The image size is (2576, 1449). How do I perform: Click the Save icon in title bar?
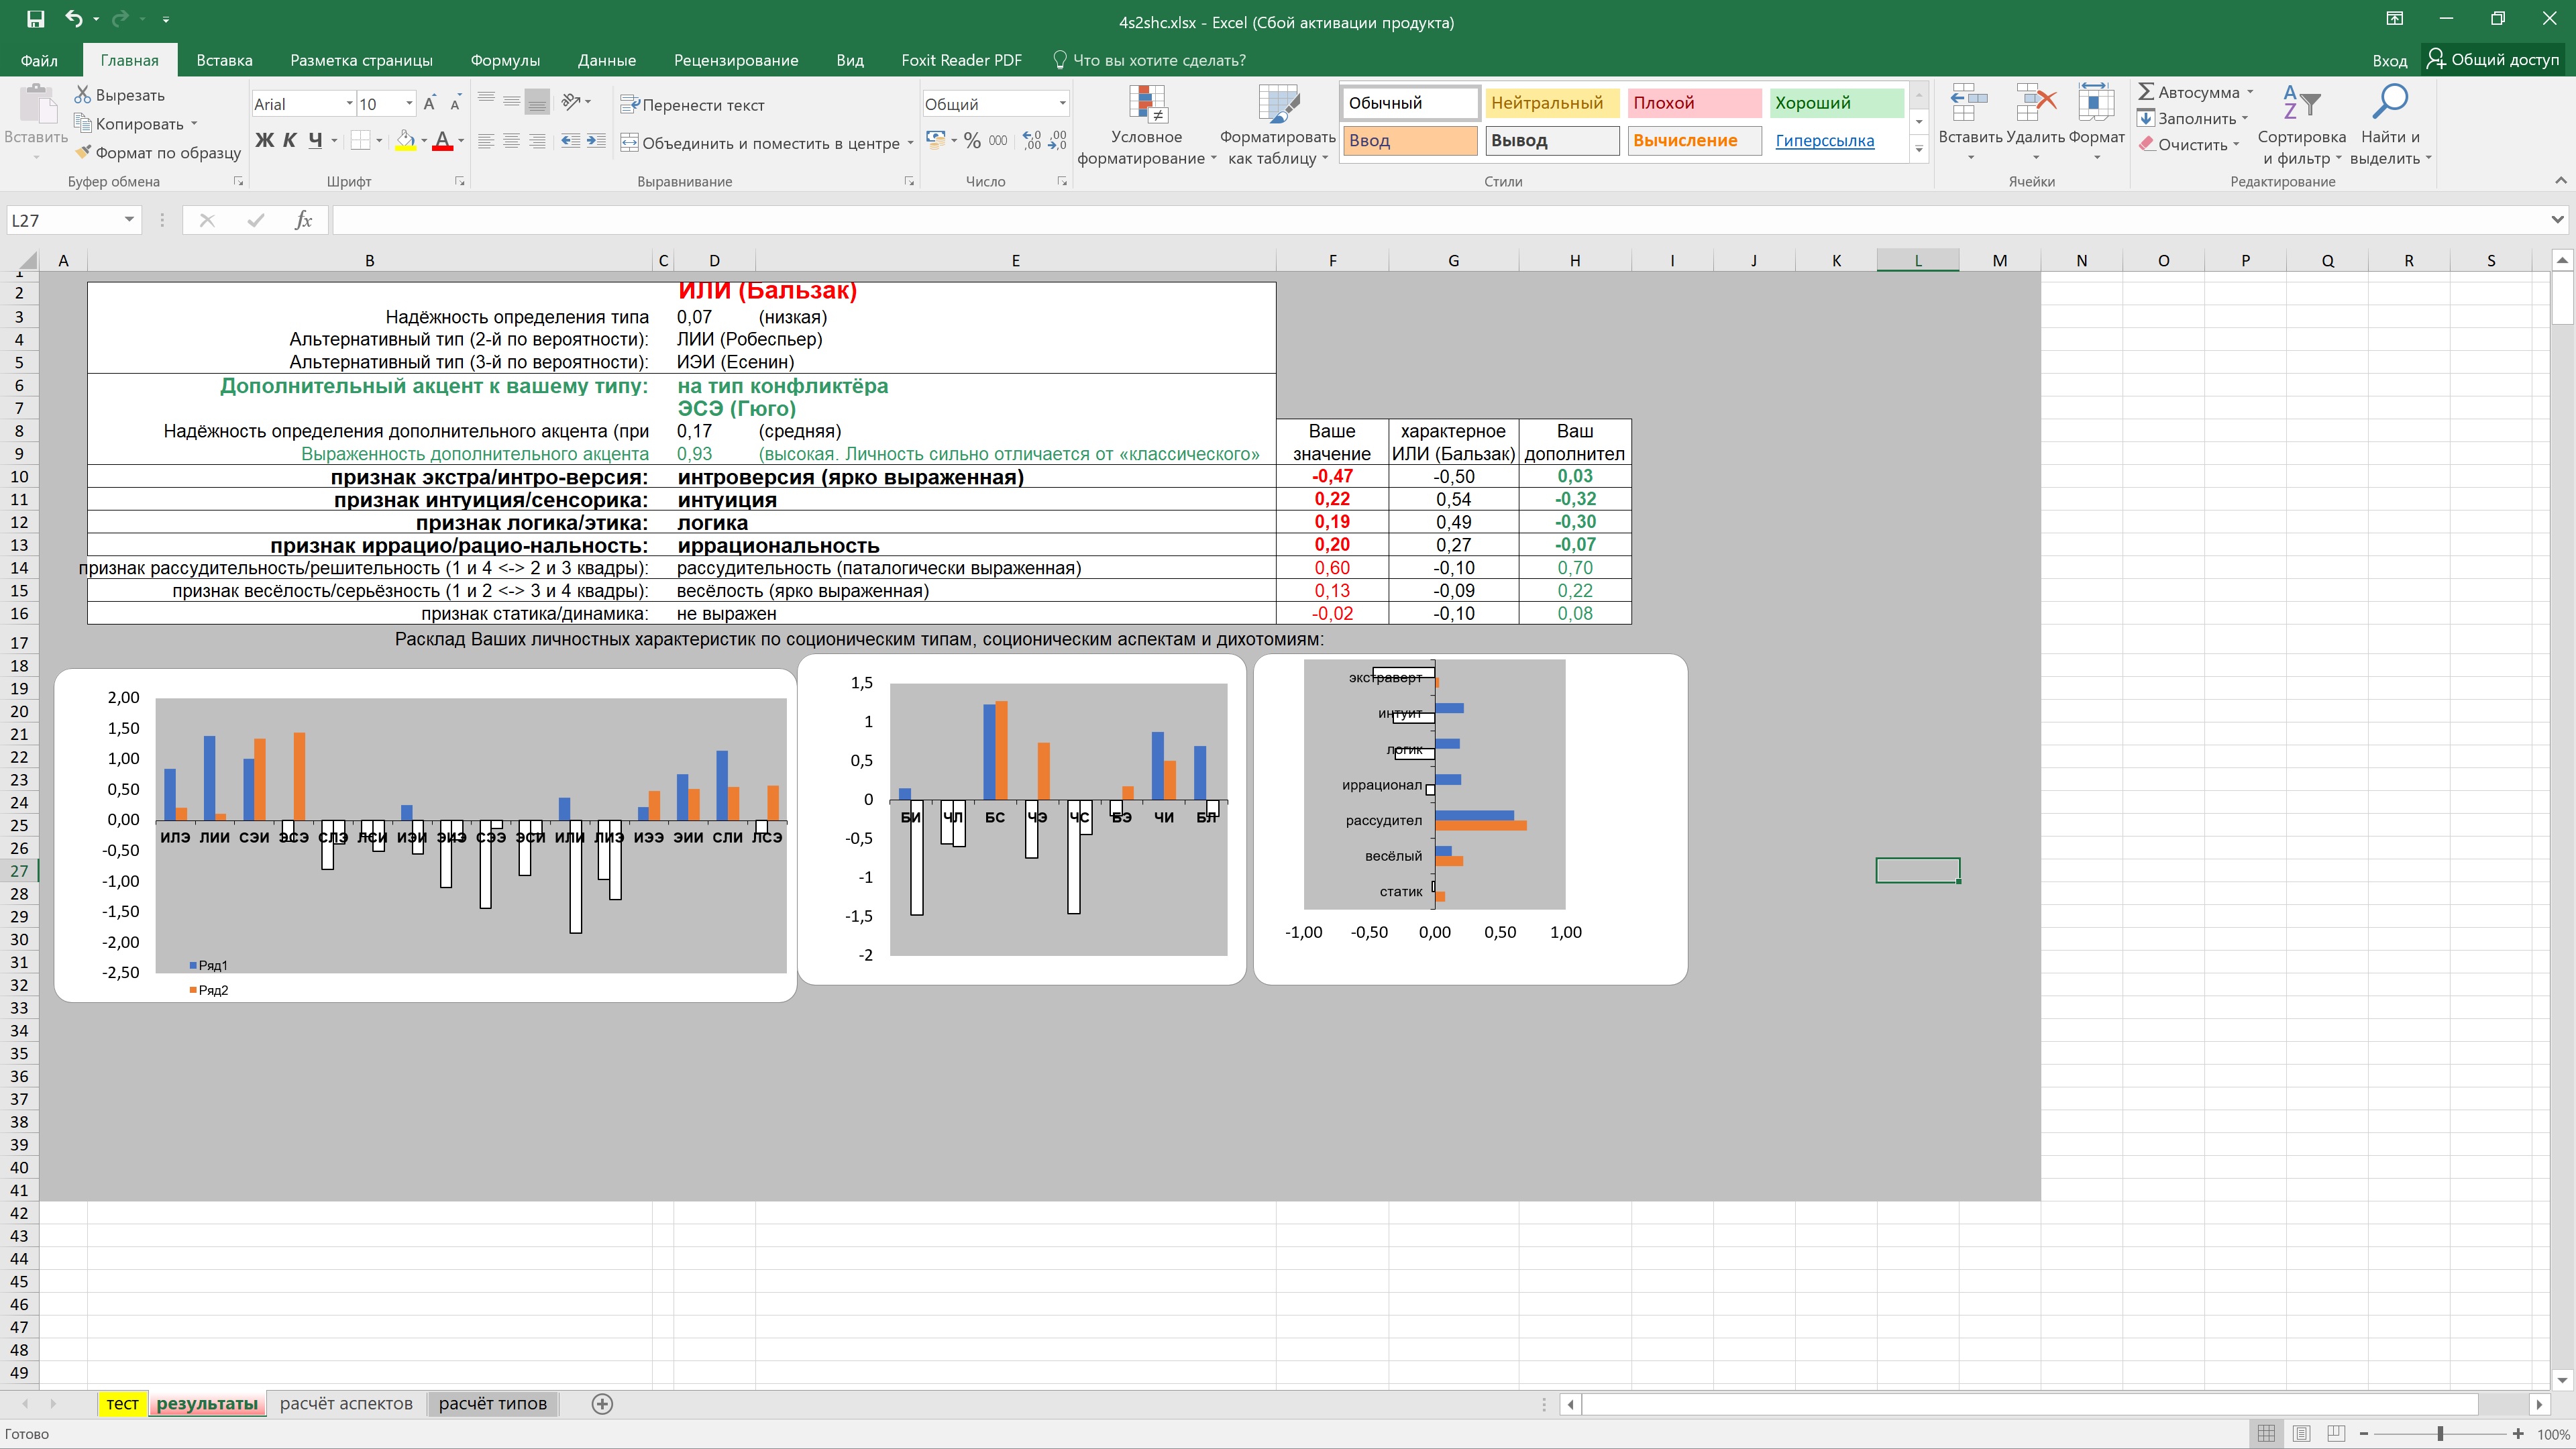pyautogui.click(x=36, y=19)
